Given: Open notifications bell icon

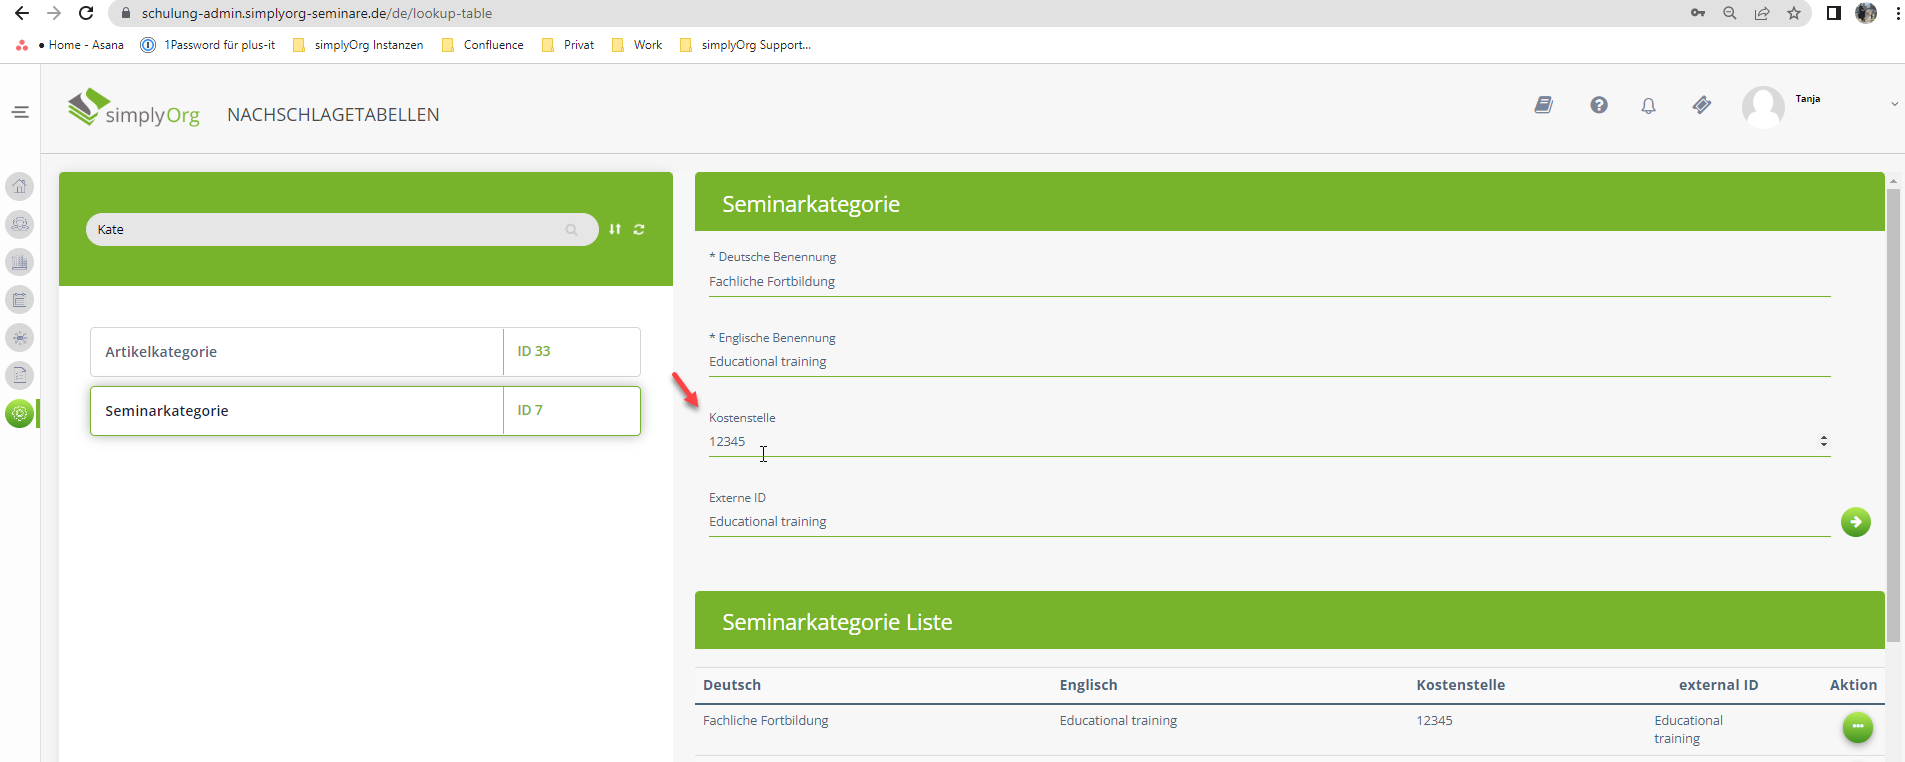Looking at the screenshot, I should tap(1648, 106).
